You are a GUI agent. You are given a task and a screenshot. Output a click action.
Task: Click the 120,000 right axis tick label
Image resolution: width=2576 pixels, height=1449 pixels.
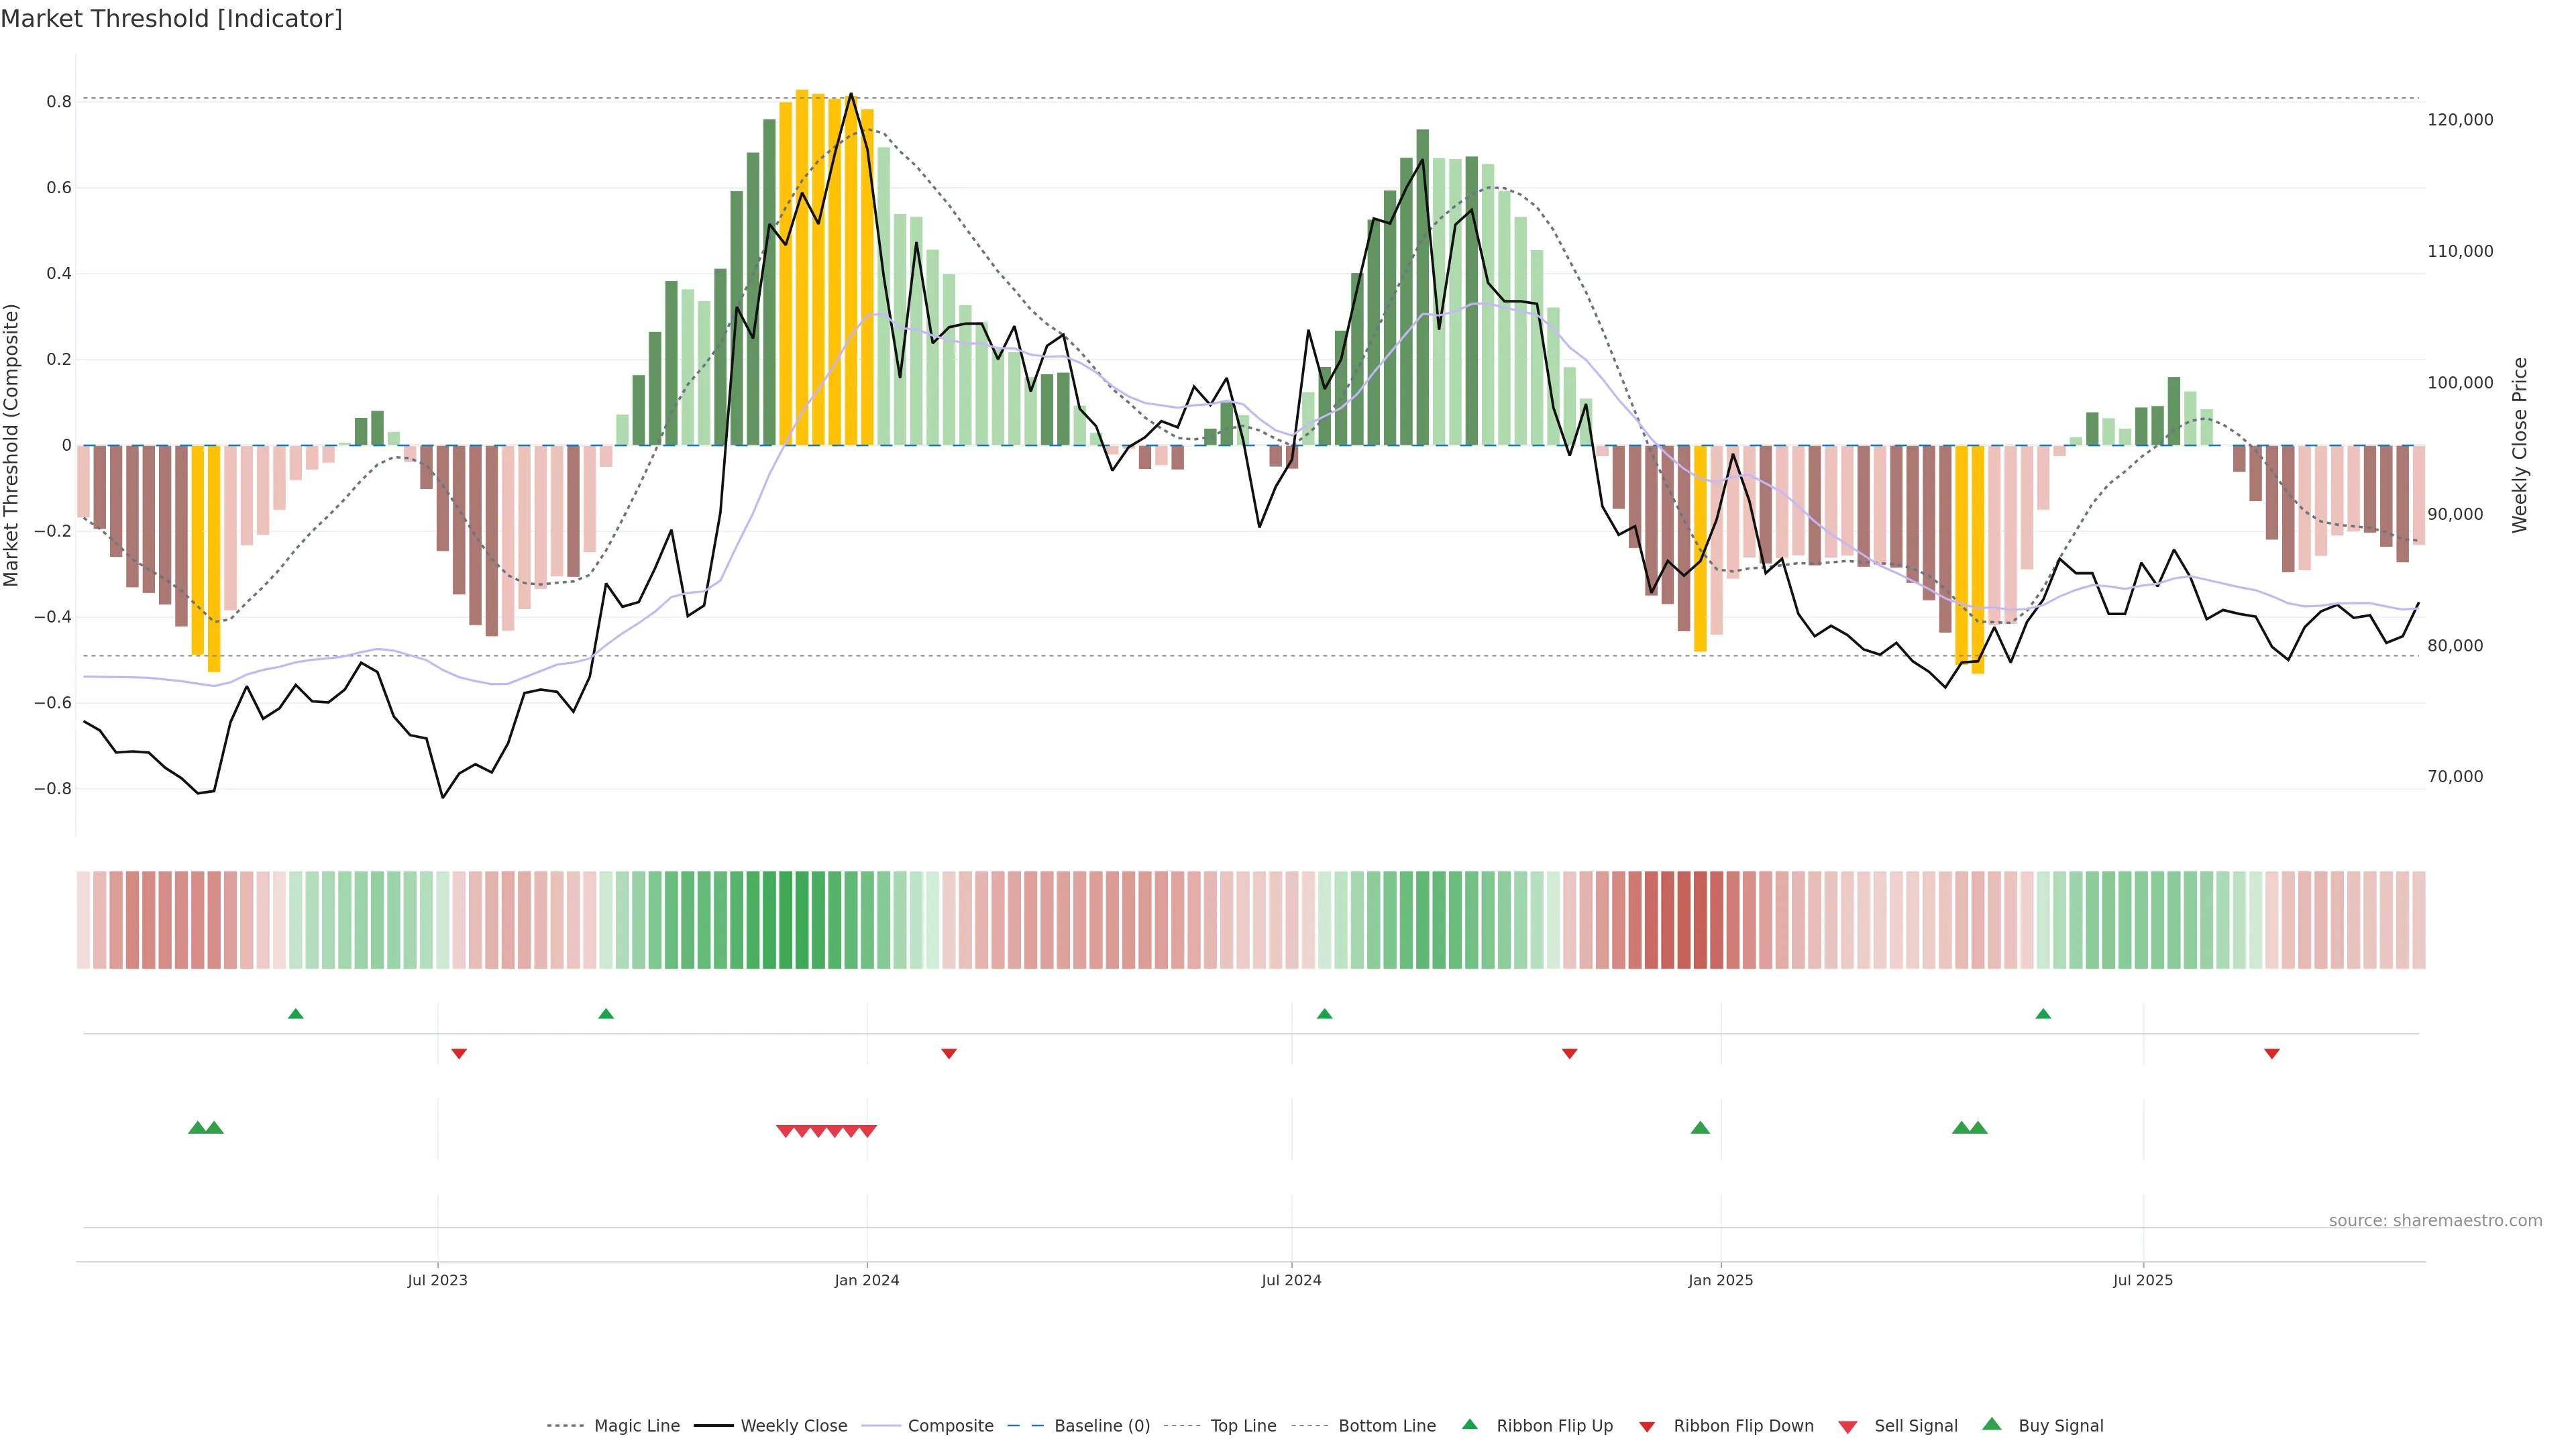click(x=2460, y=120)
